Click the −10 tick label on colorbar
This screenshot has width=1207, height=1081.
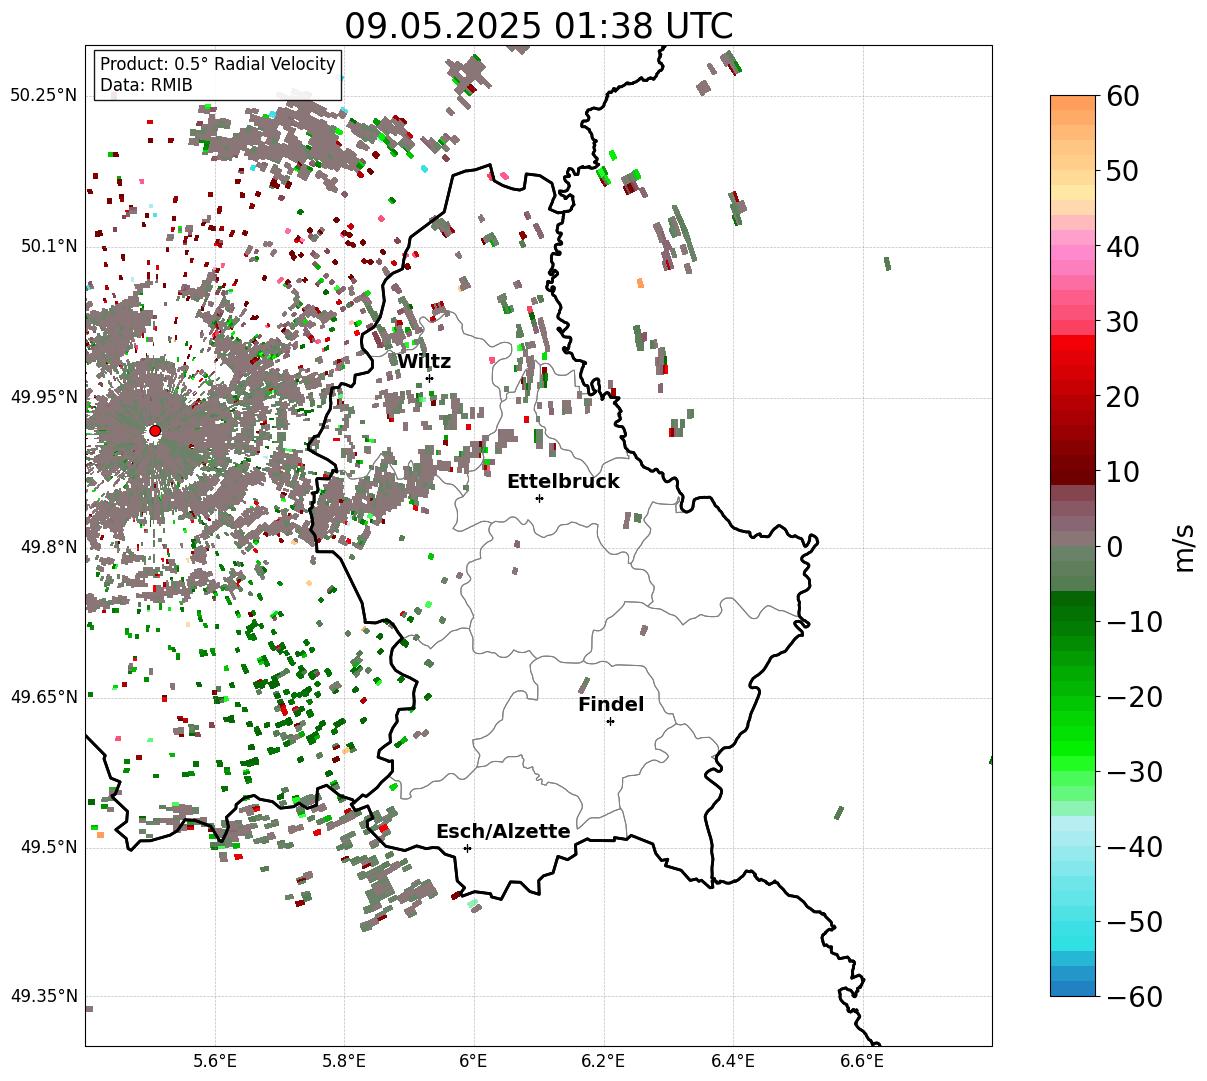point(1133,622)
